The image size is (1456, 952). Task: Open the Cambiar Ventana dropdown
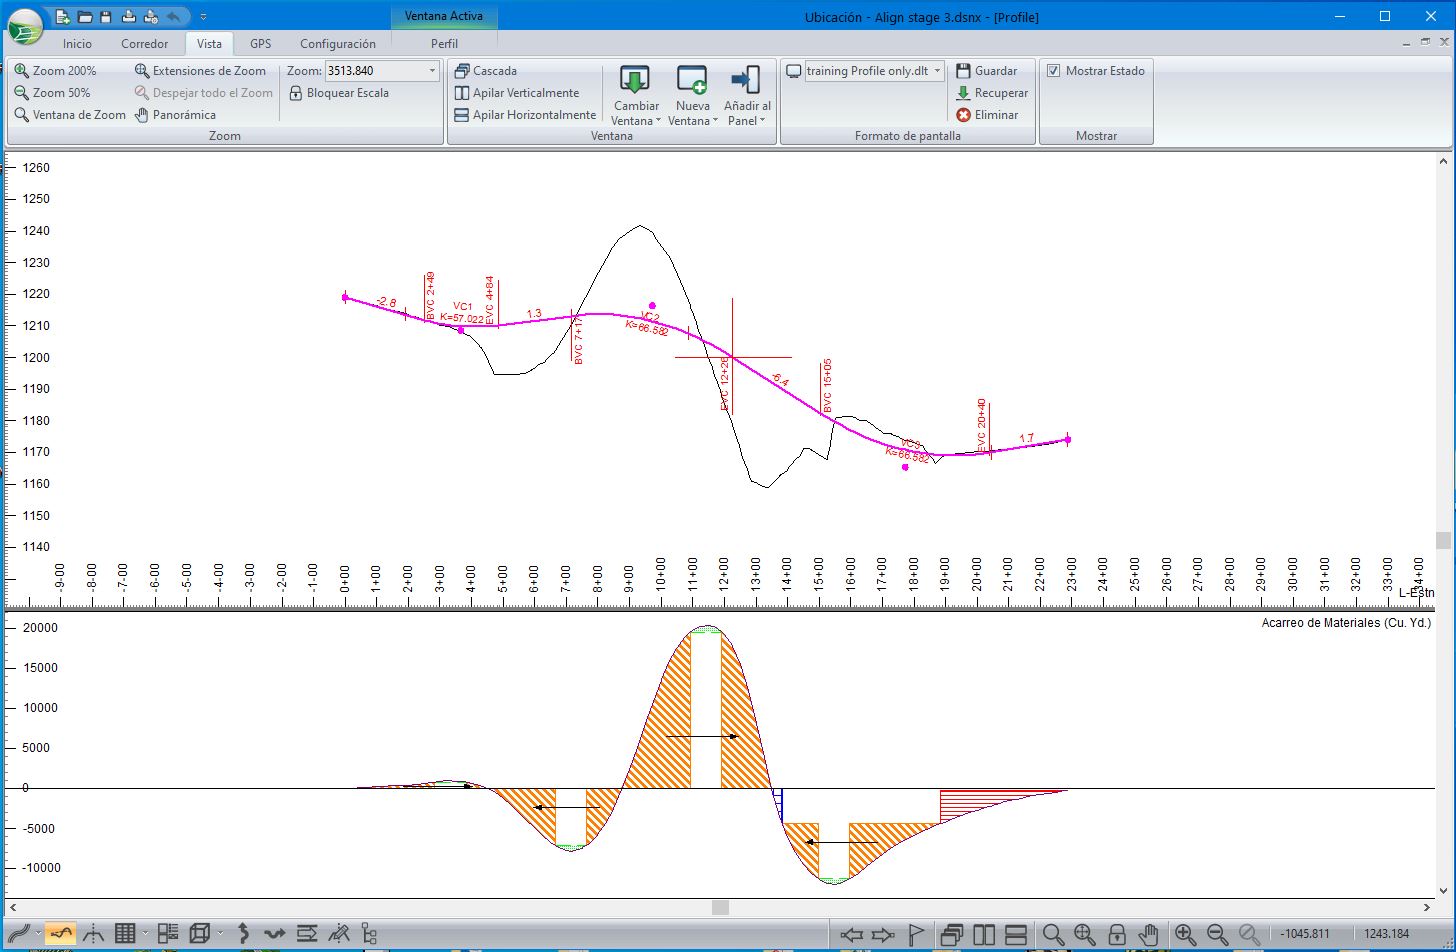pos(636,113)
